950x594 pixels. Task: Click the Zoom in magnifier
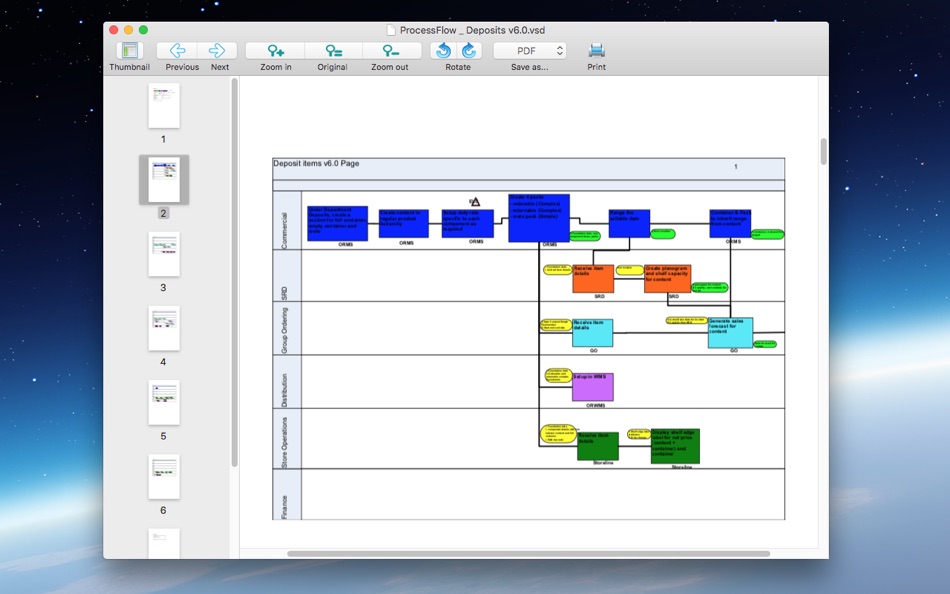coord(276,50)
